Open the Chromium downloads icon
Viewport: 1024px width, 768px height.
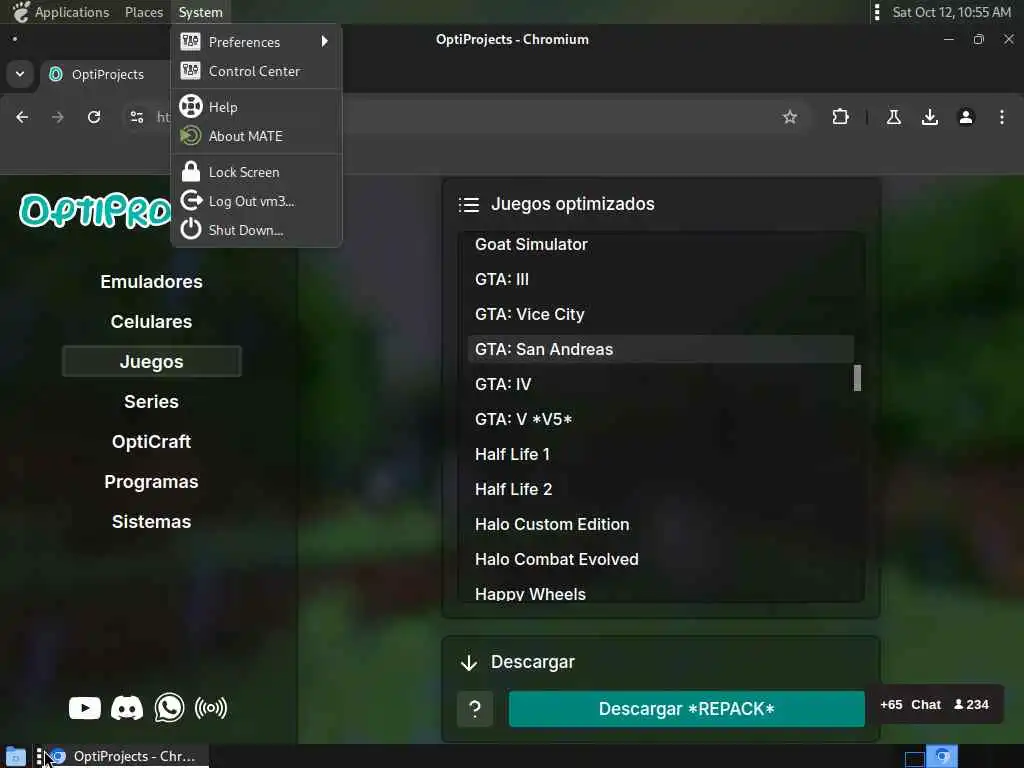point(930,117)
